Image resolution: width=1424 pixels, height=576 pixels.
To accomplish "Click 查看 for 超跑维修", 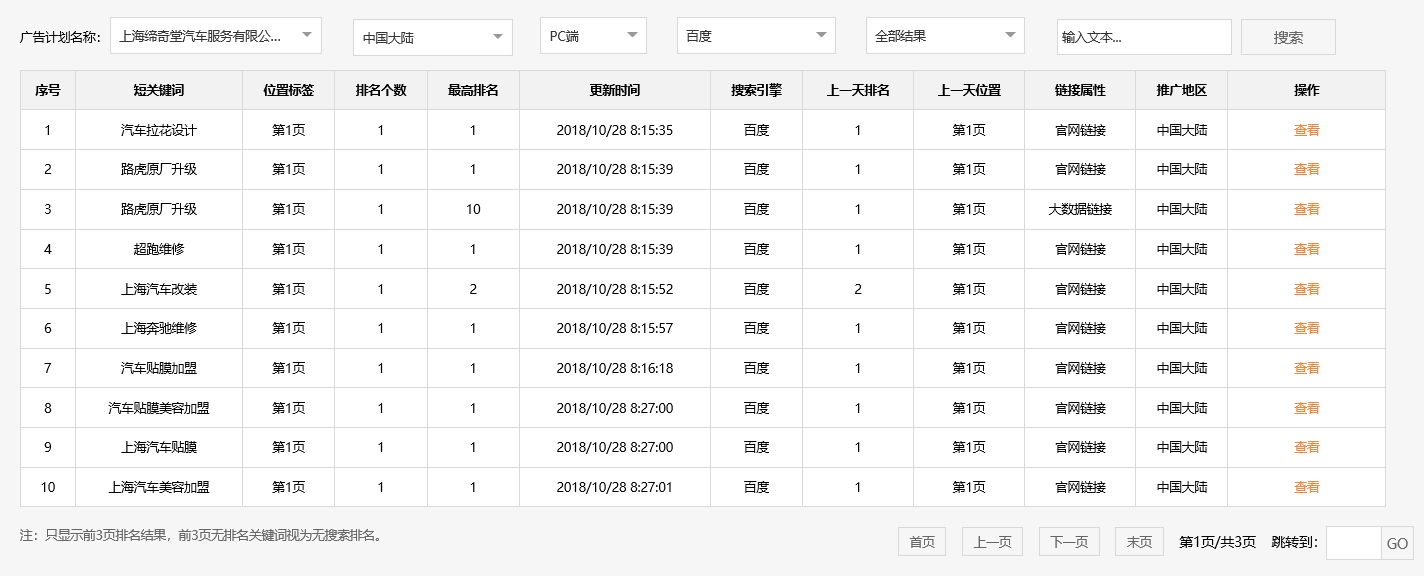I will coord(1307,249).
